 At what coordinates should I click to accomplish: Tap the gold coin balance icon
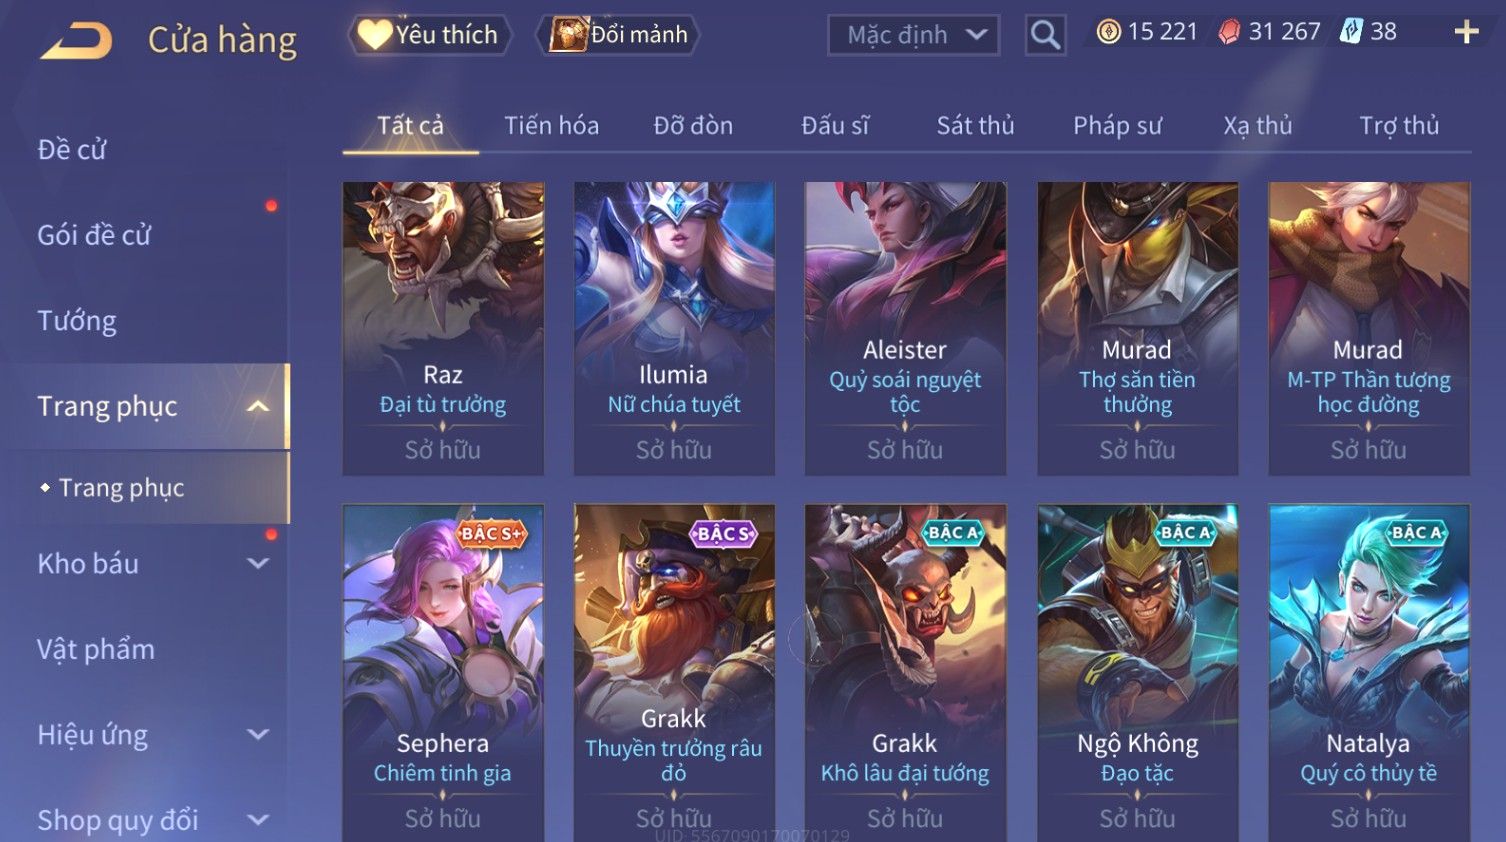point(1108,32)
